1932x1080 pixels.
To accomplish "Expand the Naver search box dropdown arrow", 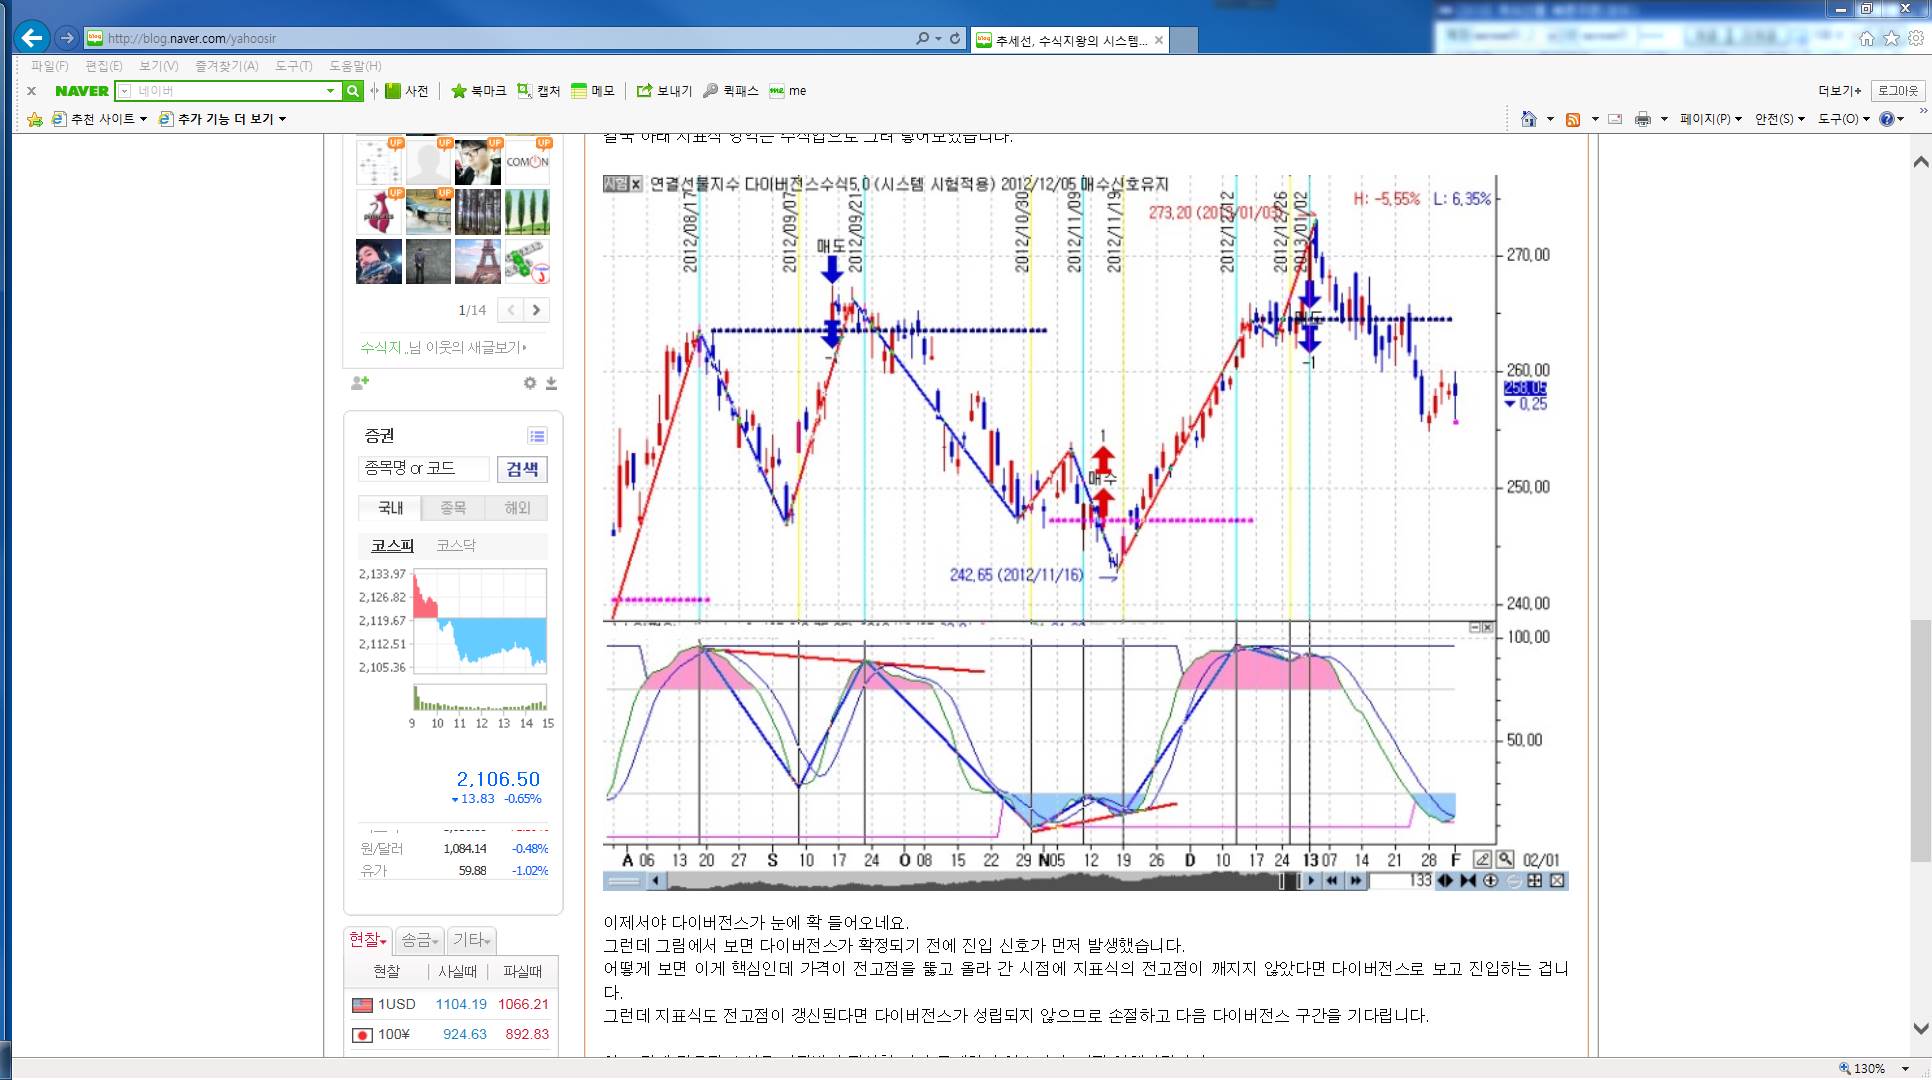I will coord(330,91).
